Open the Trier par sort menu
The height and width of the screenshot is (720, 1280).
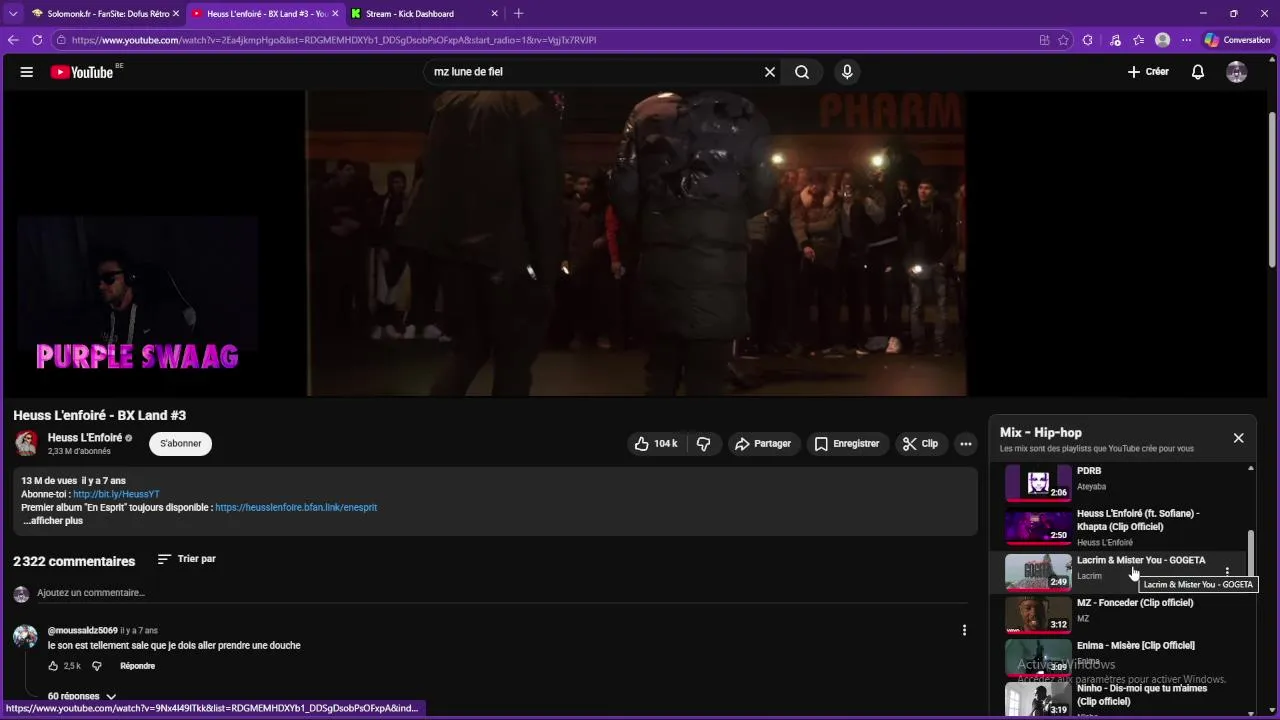[187, 559]
